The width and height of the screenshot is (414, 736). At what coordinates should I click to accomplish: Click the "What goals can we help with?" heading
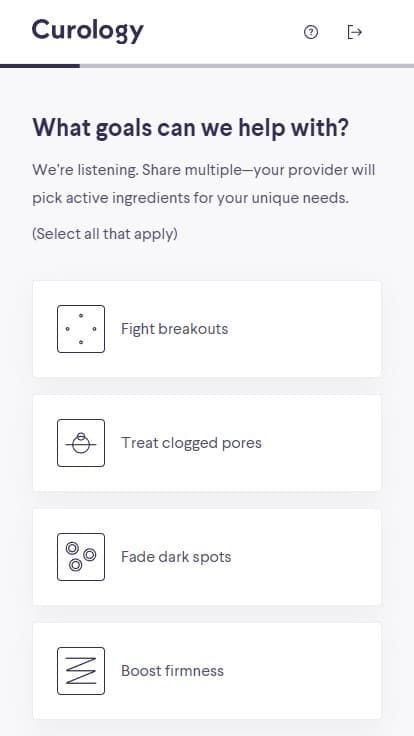pos(191,128)
